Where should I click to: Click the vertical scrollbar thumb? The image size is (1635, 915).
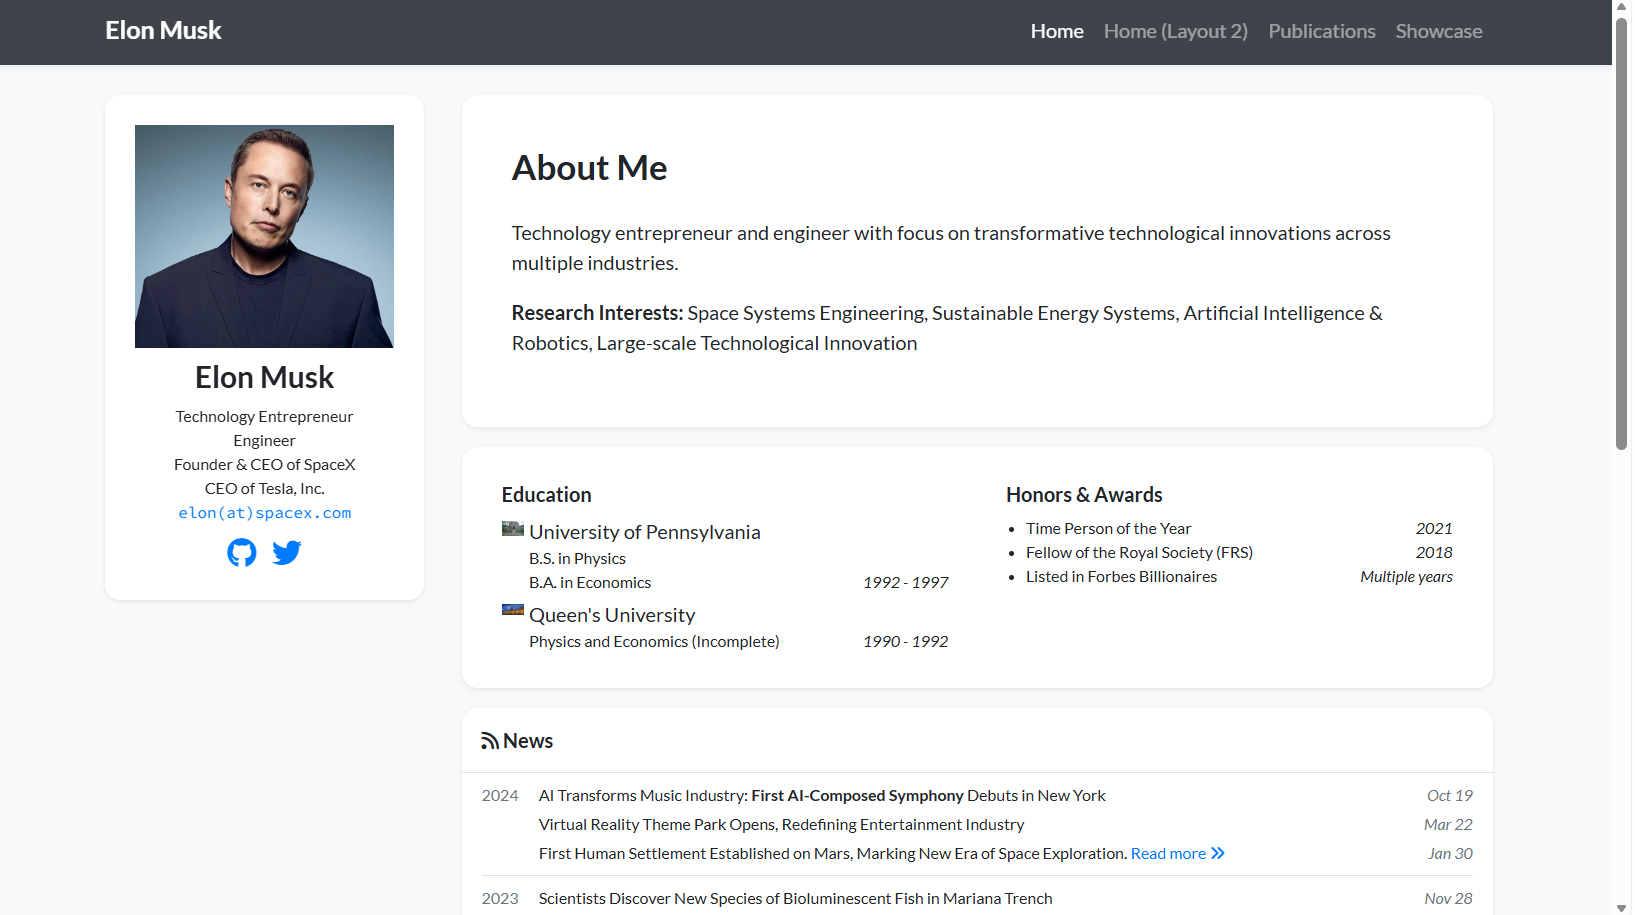click(x=1621, y=230)
